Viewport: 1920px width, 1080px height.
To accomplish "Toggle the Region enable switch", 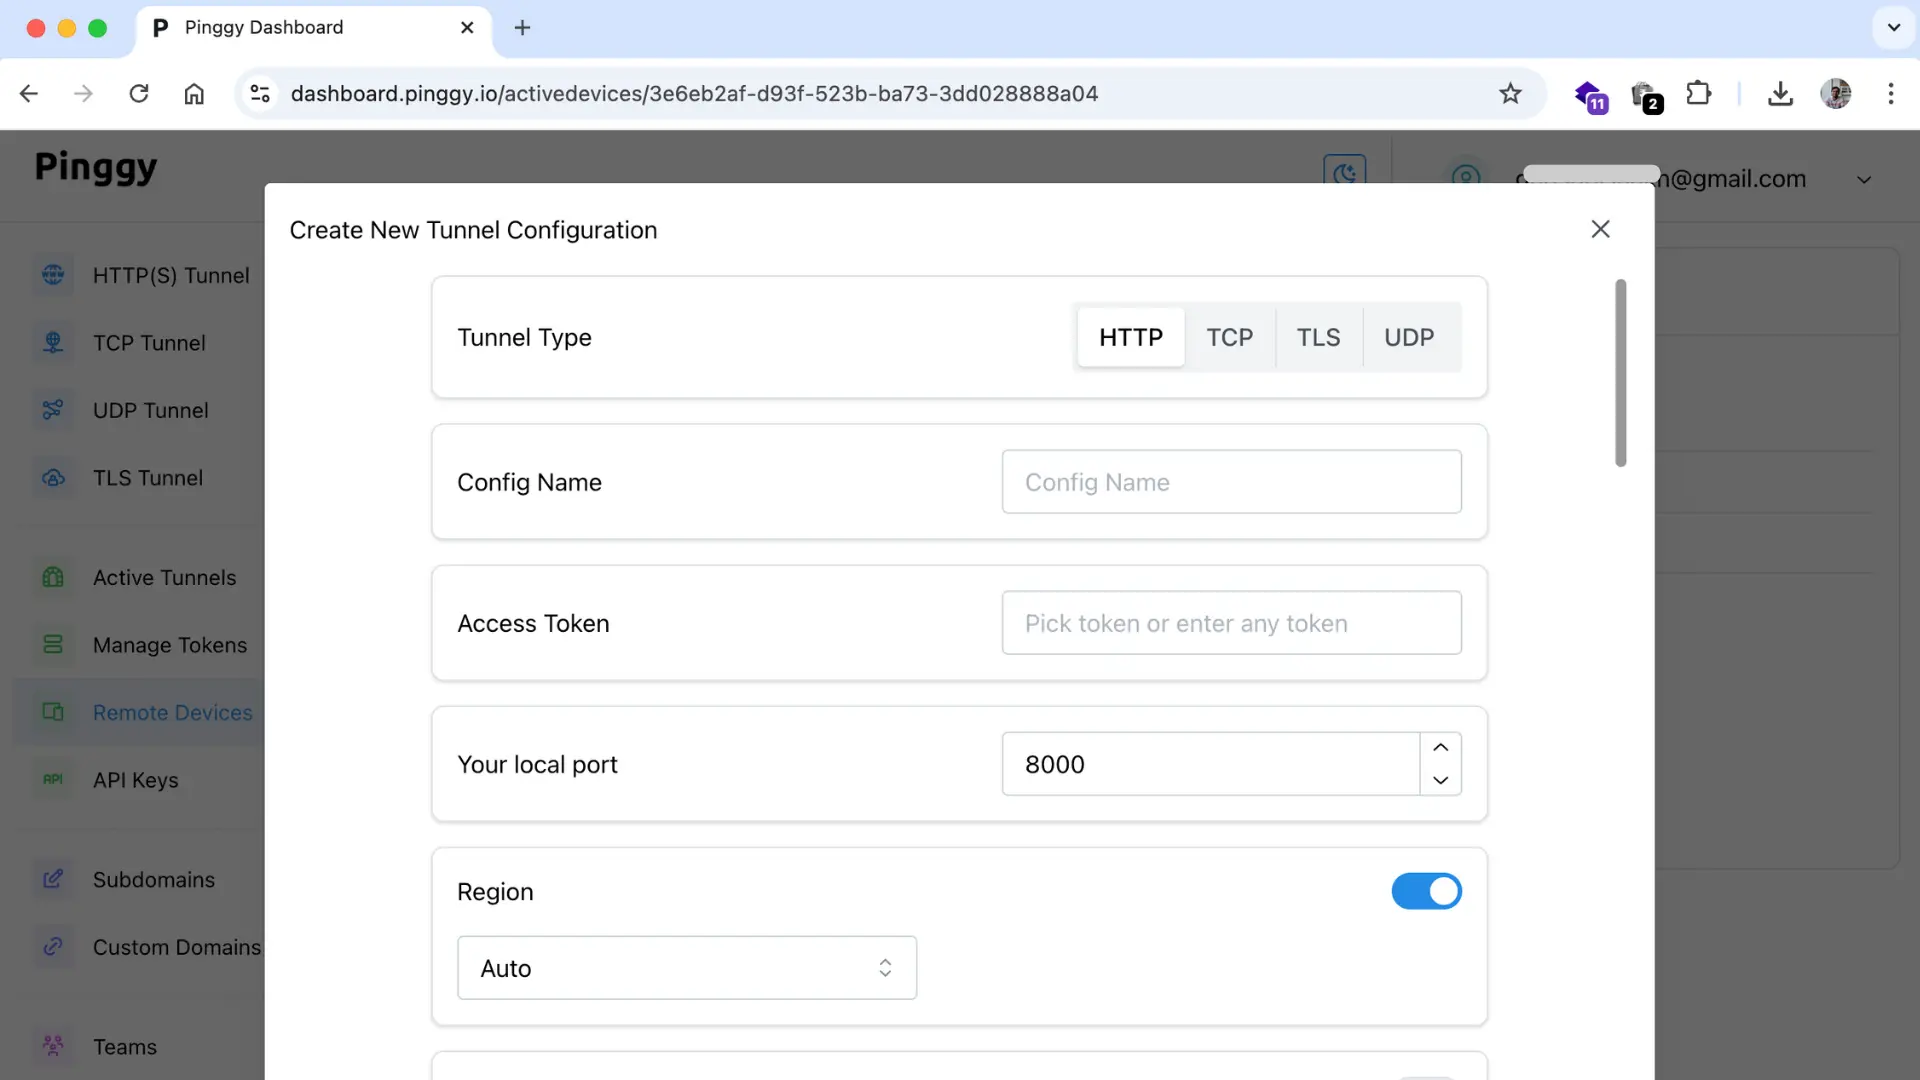I will (1427, 891).
